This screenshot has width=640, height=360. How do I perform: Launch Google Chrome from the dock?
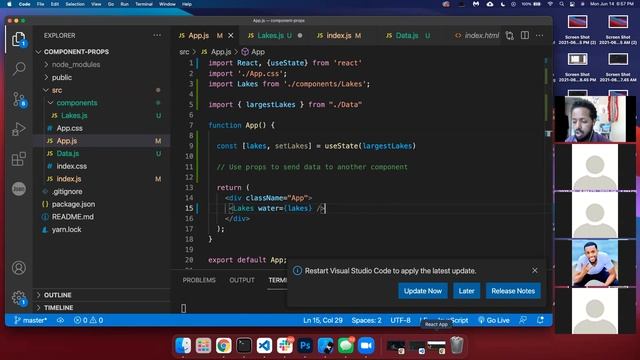pyautogui.click(x=224, y=346)
